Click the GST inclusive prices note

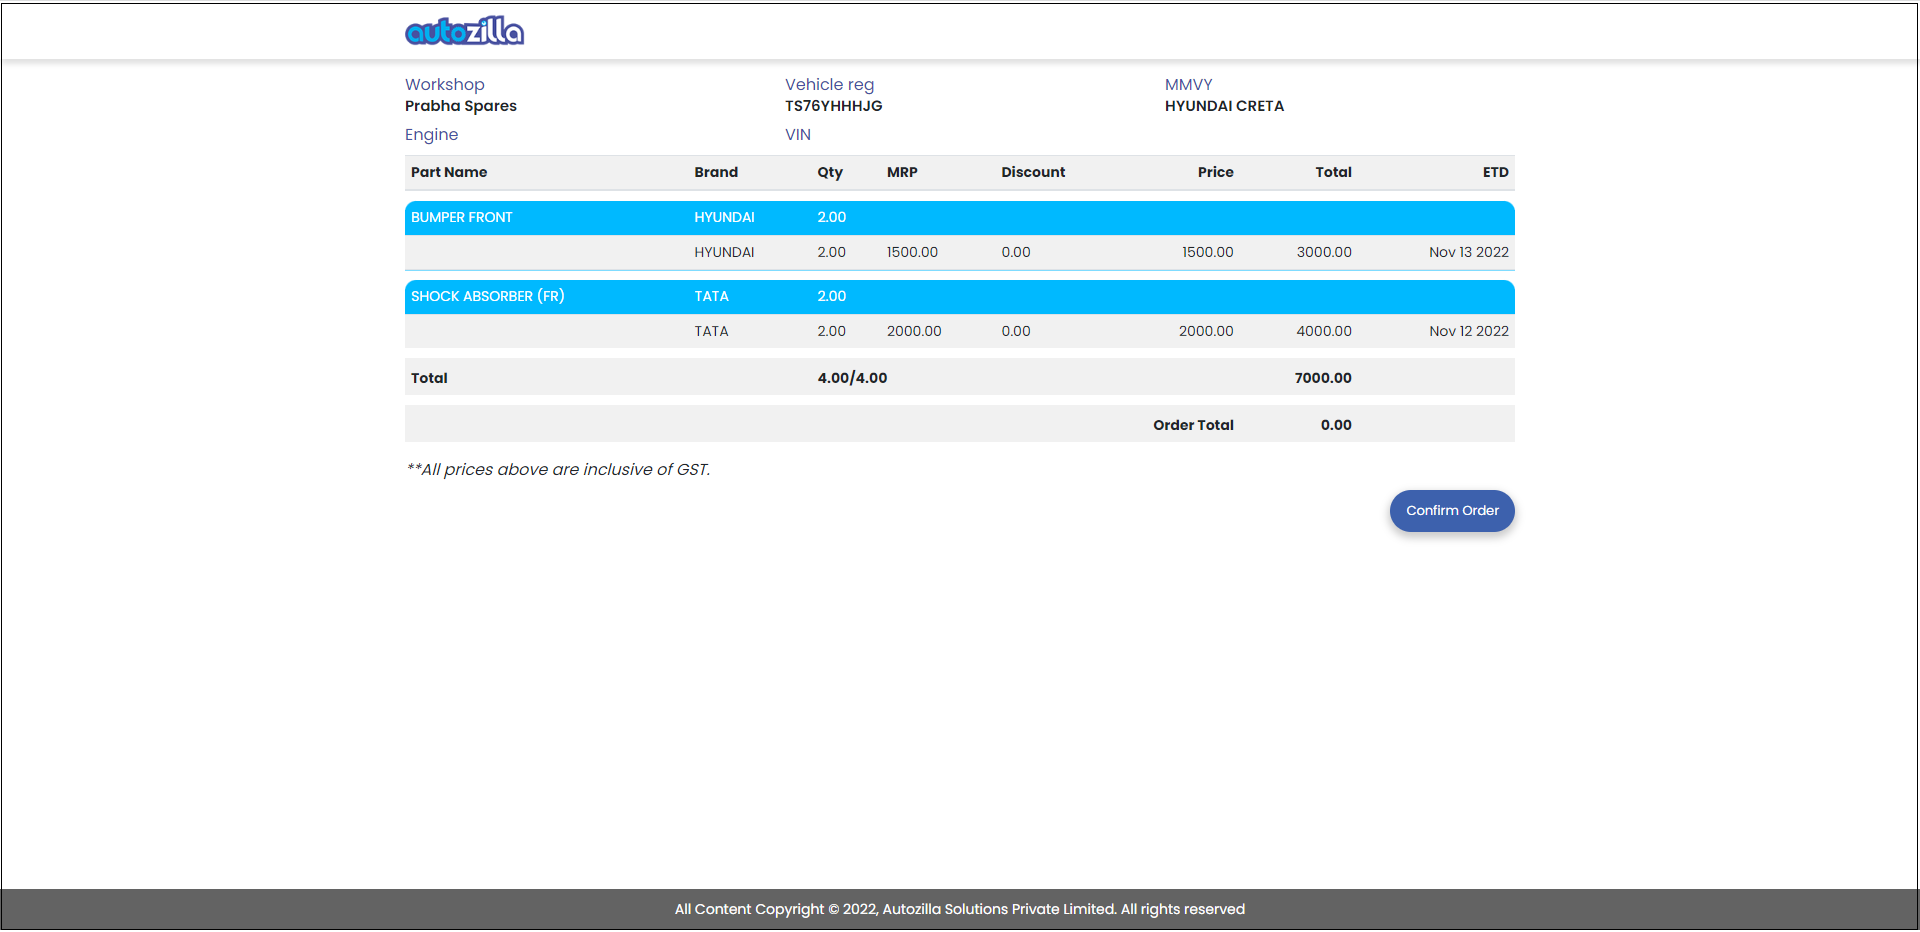point(558,470)
